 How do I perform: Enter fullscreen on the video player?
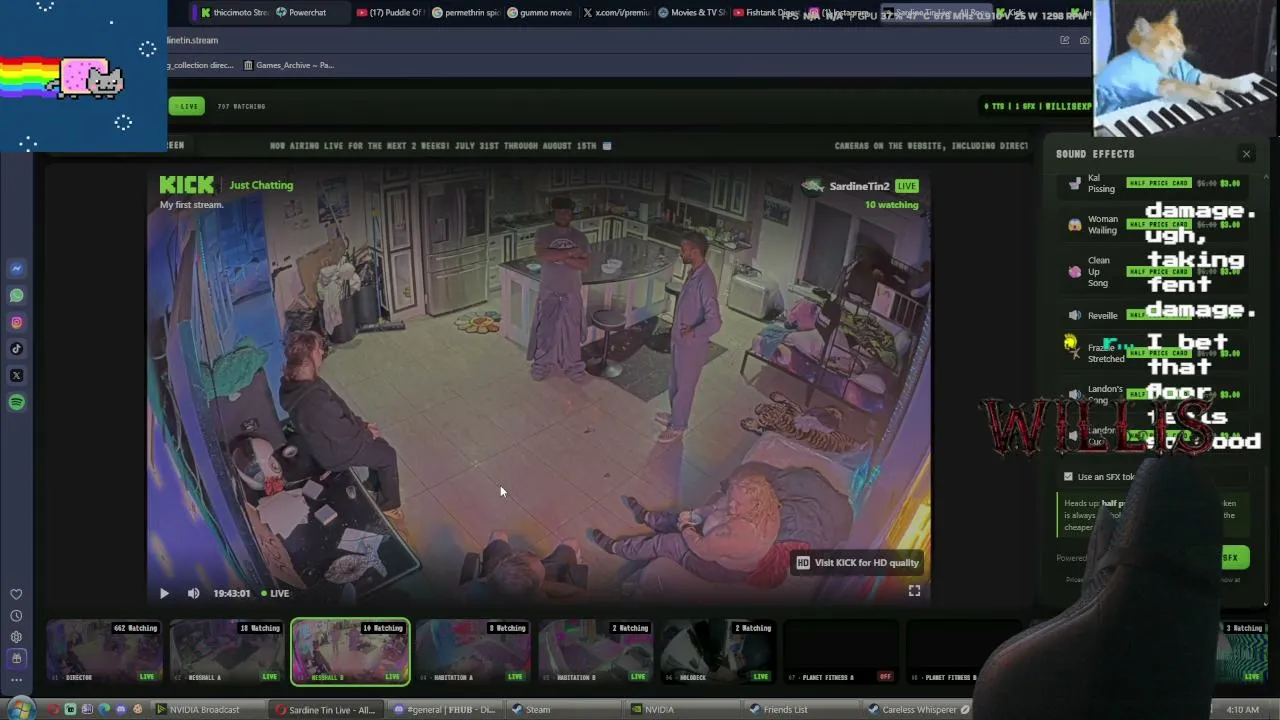(x=914, y=591)
